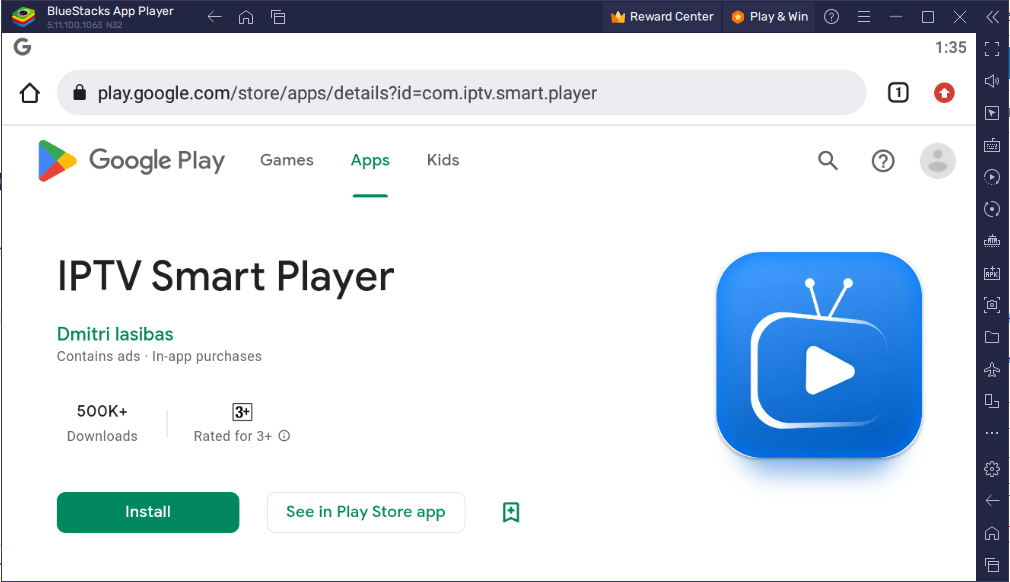This screenshot has height=582, width=1010.
Task: Open Google Play help center icon
Action: coord(883,161)
